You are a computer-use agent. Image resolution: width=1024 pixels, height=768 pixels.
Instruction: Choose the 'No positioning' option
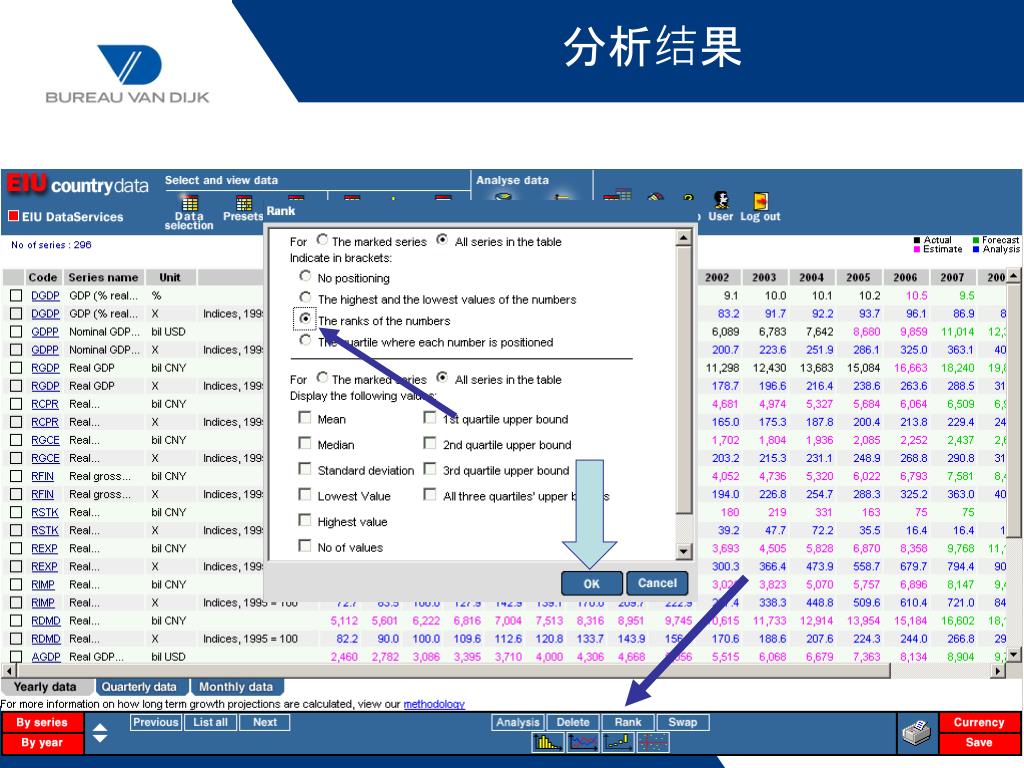click(x=305, y=276)
